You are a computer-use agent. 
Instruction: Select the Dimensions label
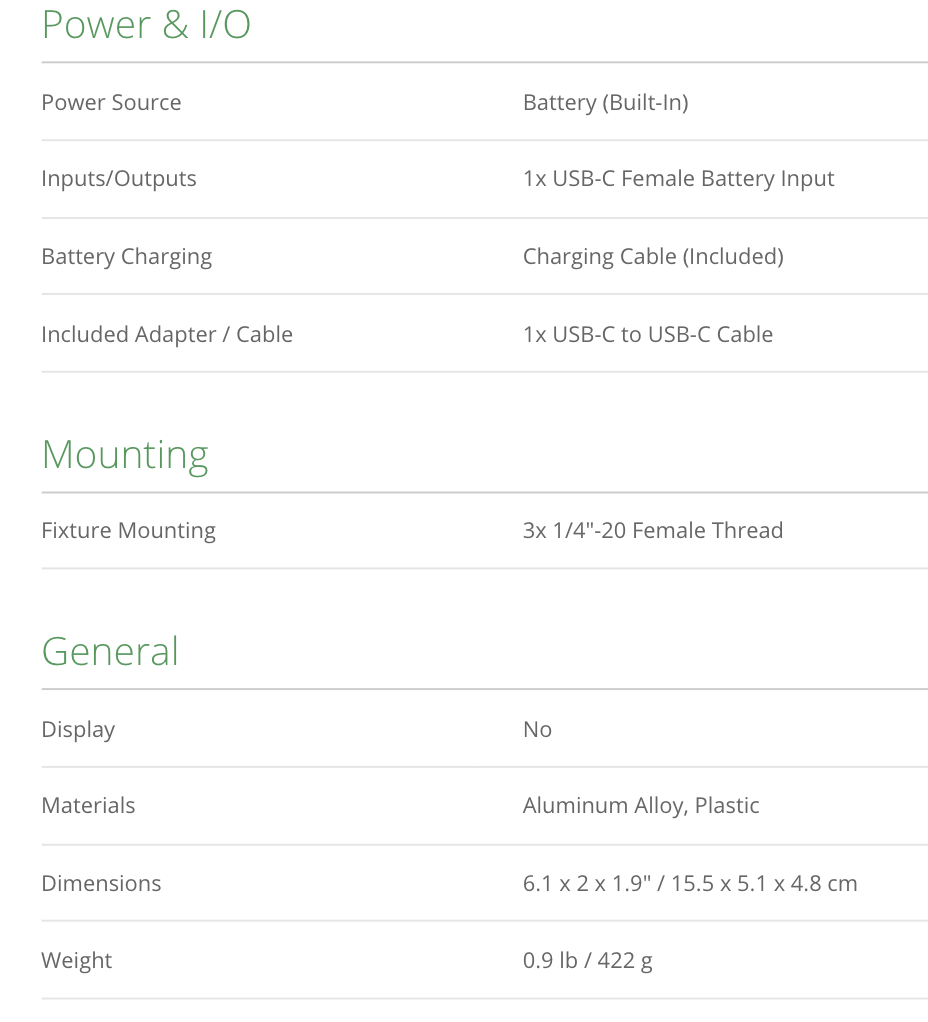tap(101, 883)
